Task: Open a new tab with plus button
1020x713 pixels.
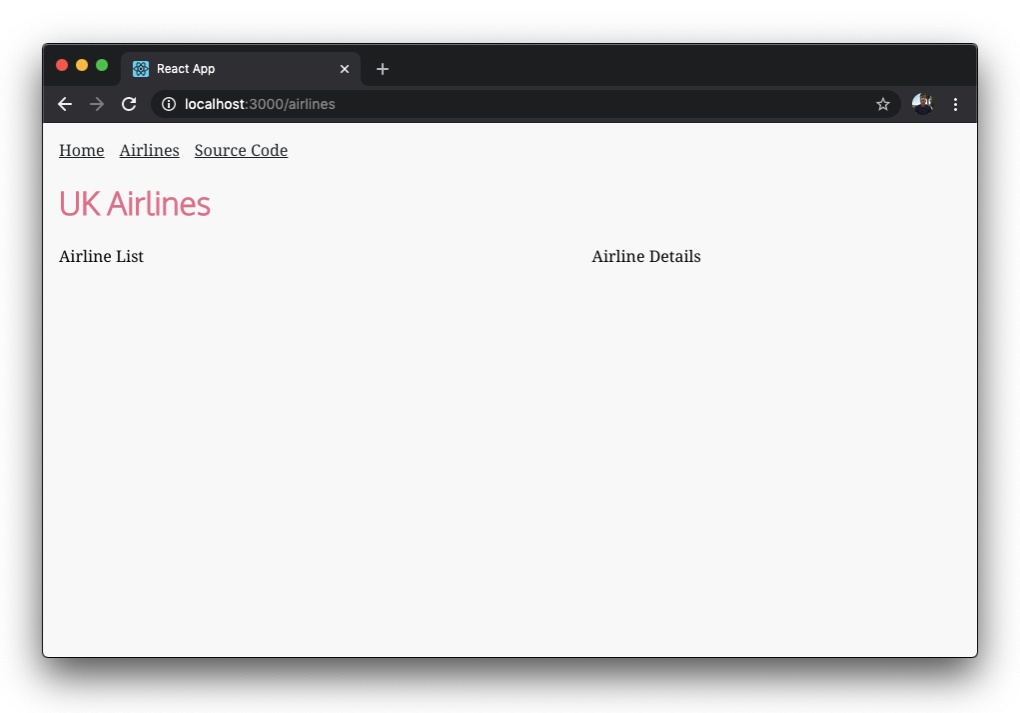Action: pos(382,69)
